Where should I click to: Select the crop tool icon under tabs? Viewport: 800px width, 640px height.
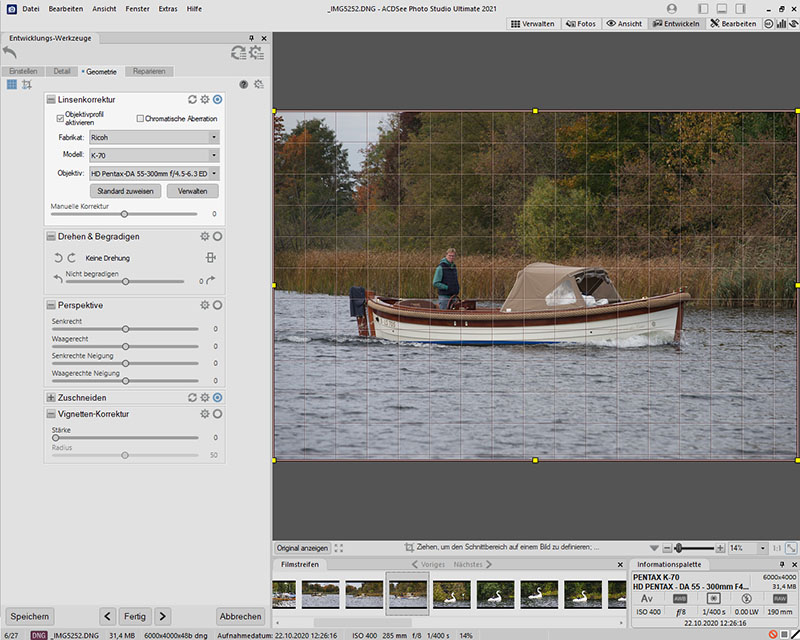[x=27, y=85]
